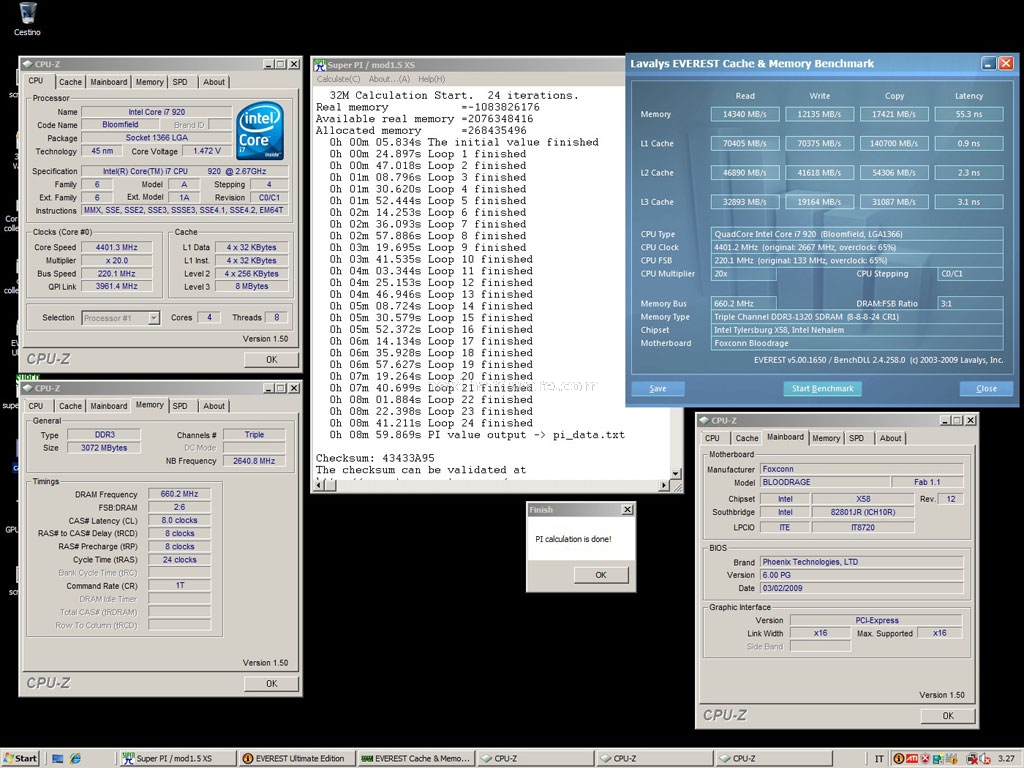Minimize the EVEREST benchmark window
1024x768 pixels.
click(x=989, y=63)
